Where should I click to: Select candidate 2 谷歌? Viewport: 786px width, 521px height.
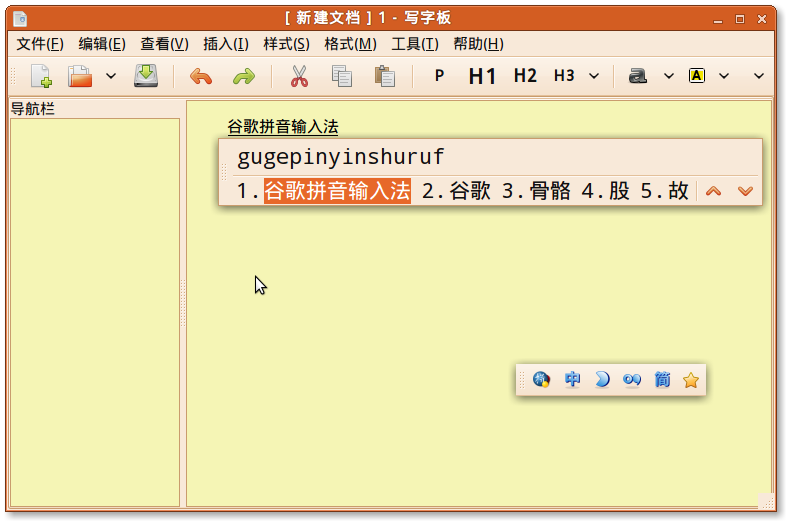[456, 191]
